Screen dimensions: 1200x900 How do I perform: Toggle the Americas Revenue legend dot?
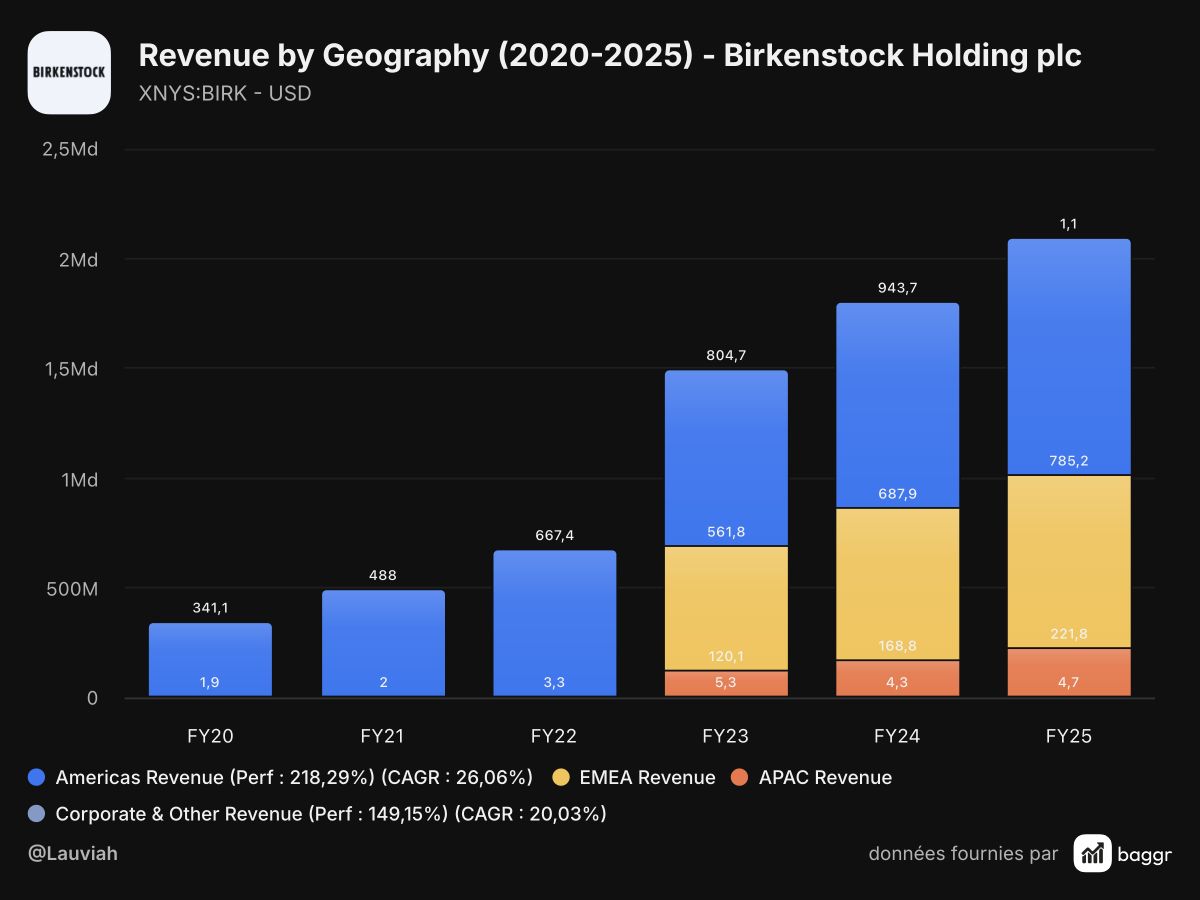[37, 778]
